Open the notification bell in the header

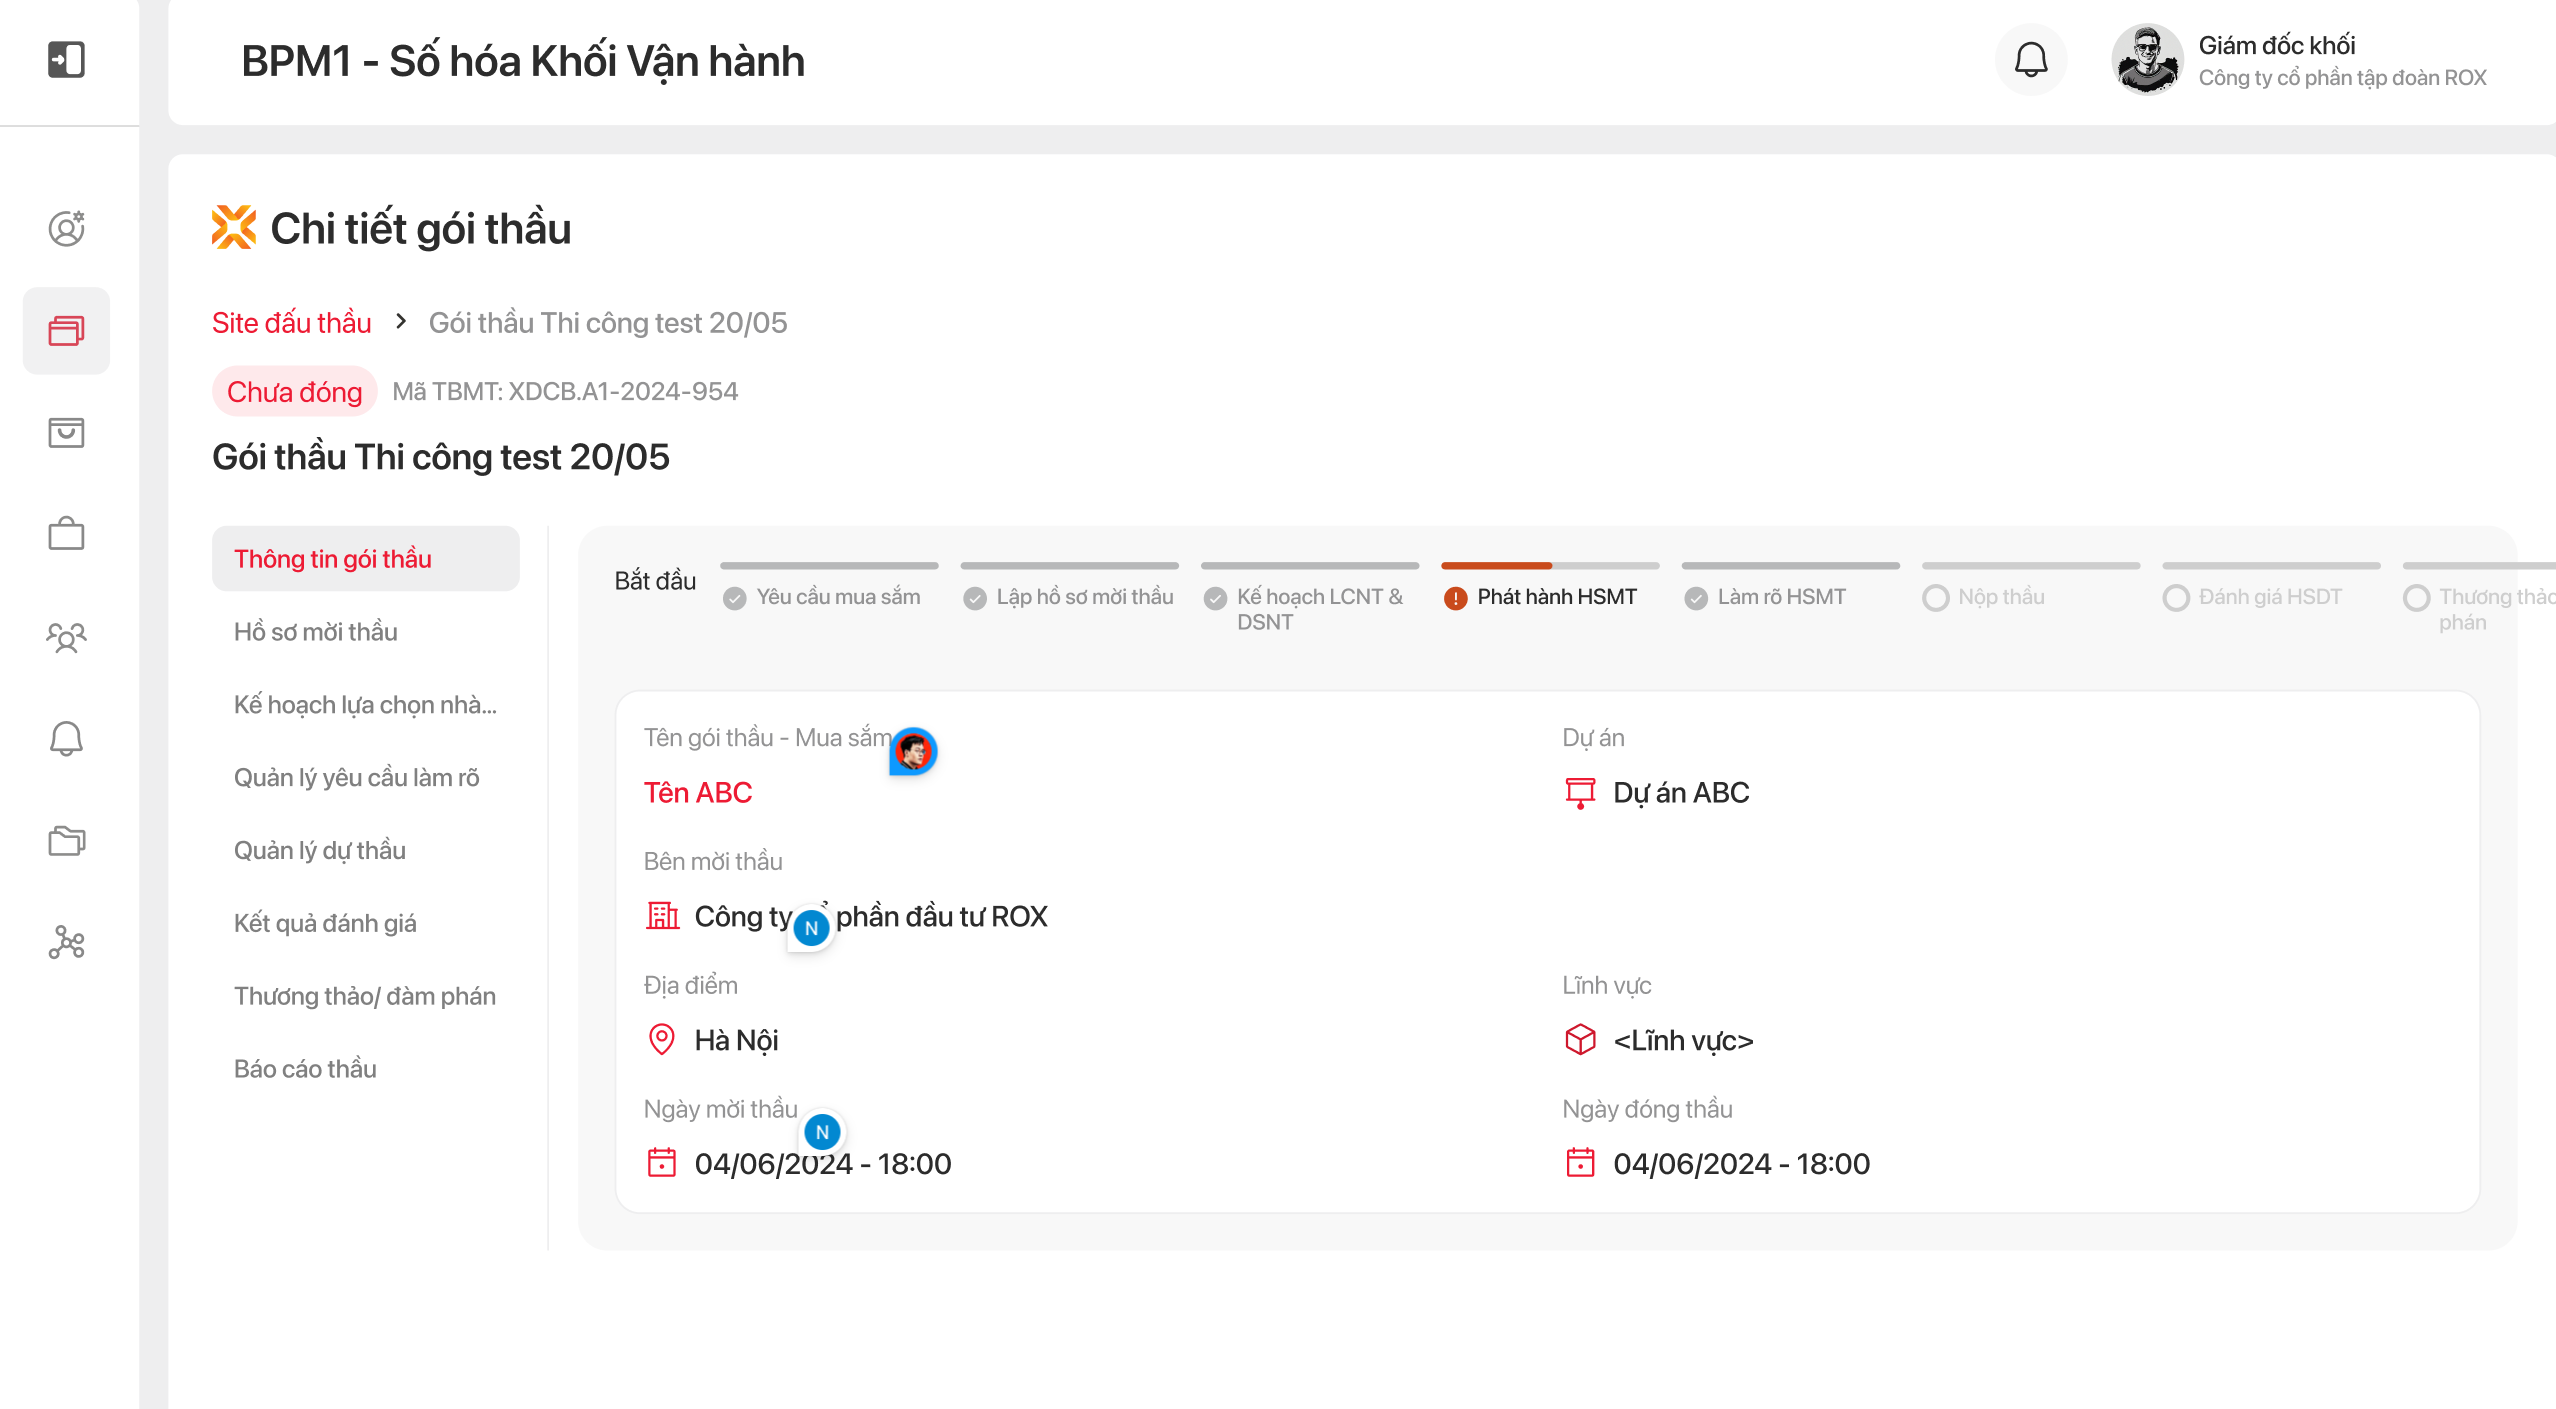click(2030, 60)
